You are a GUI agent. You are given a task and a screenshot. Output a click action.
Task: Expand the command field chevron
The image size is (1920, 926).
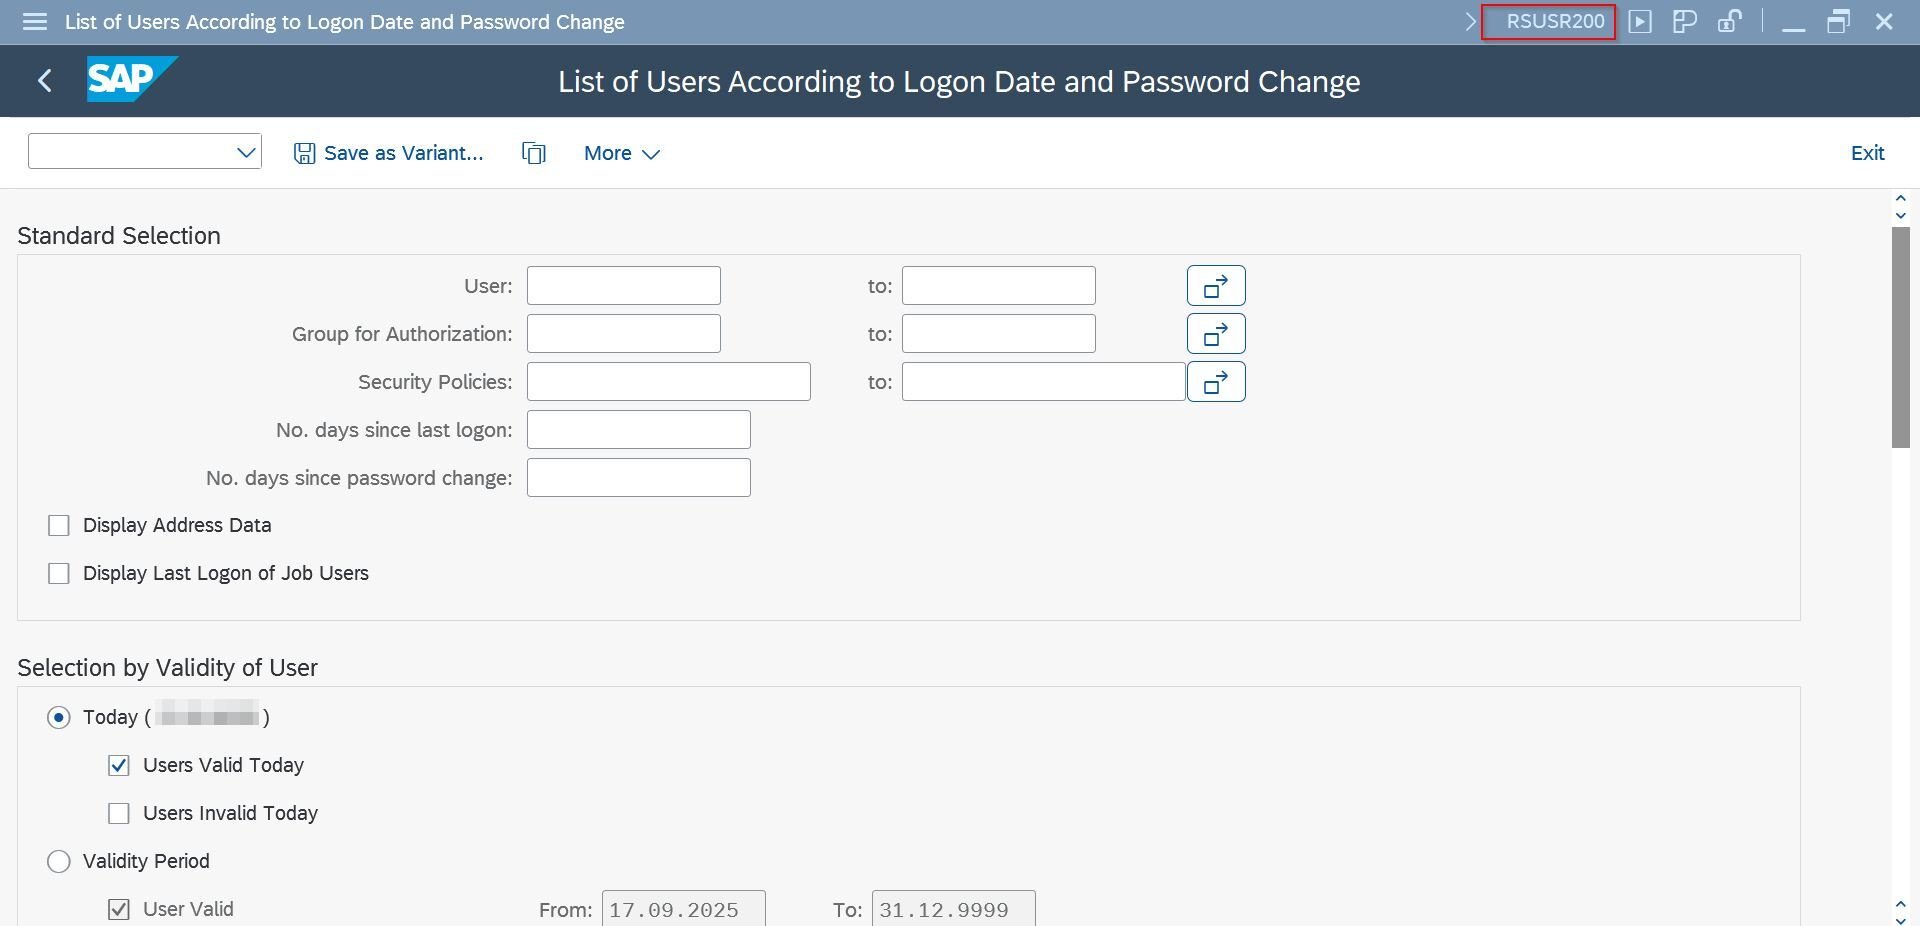pyautogui.click(x=1470, y=22)
